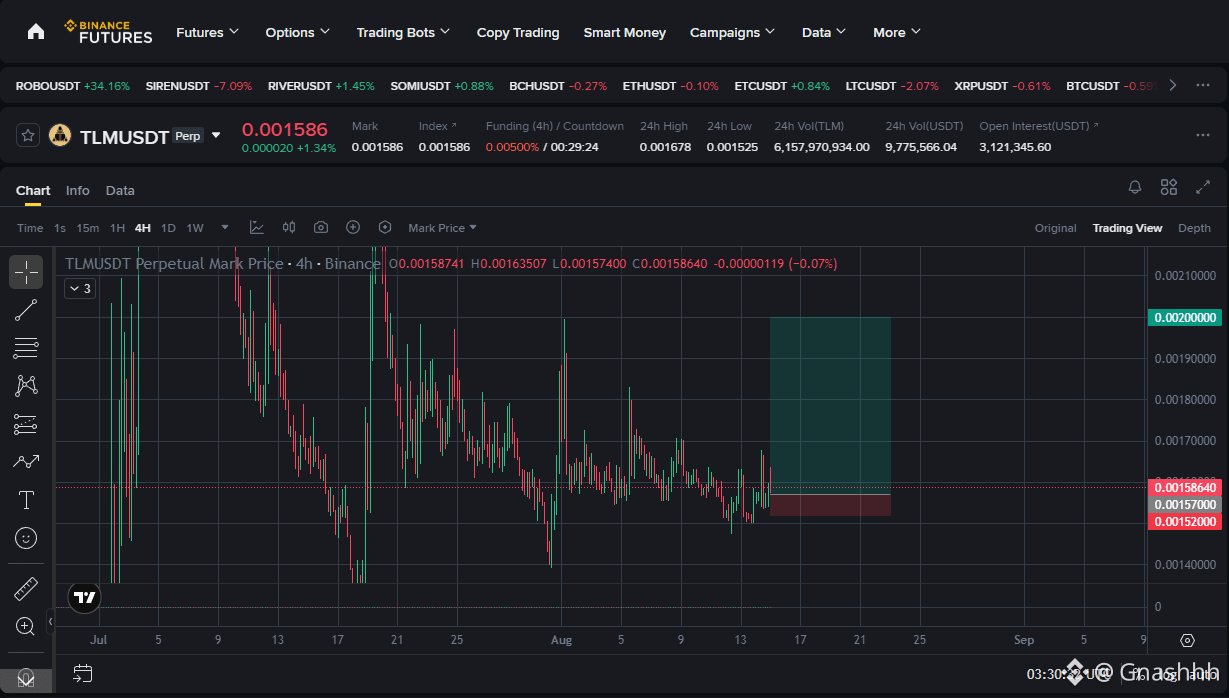
Task: Activate the zoom in tool
Action: click(x=26, y=626)
